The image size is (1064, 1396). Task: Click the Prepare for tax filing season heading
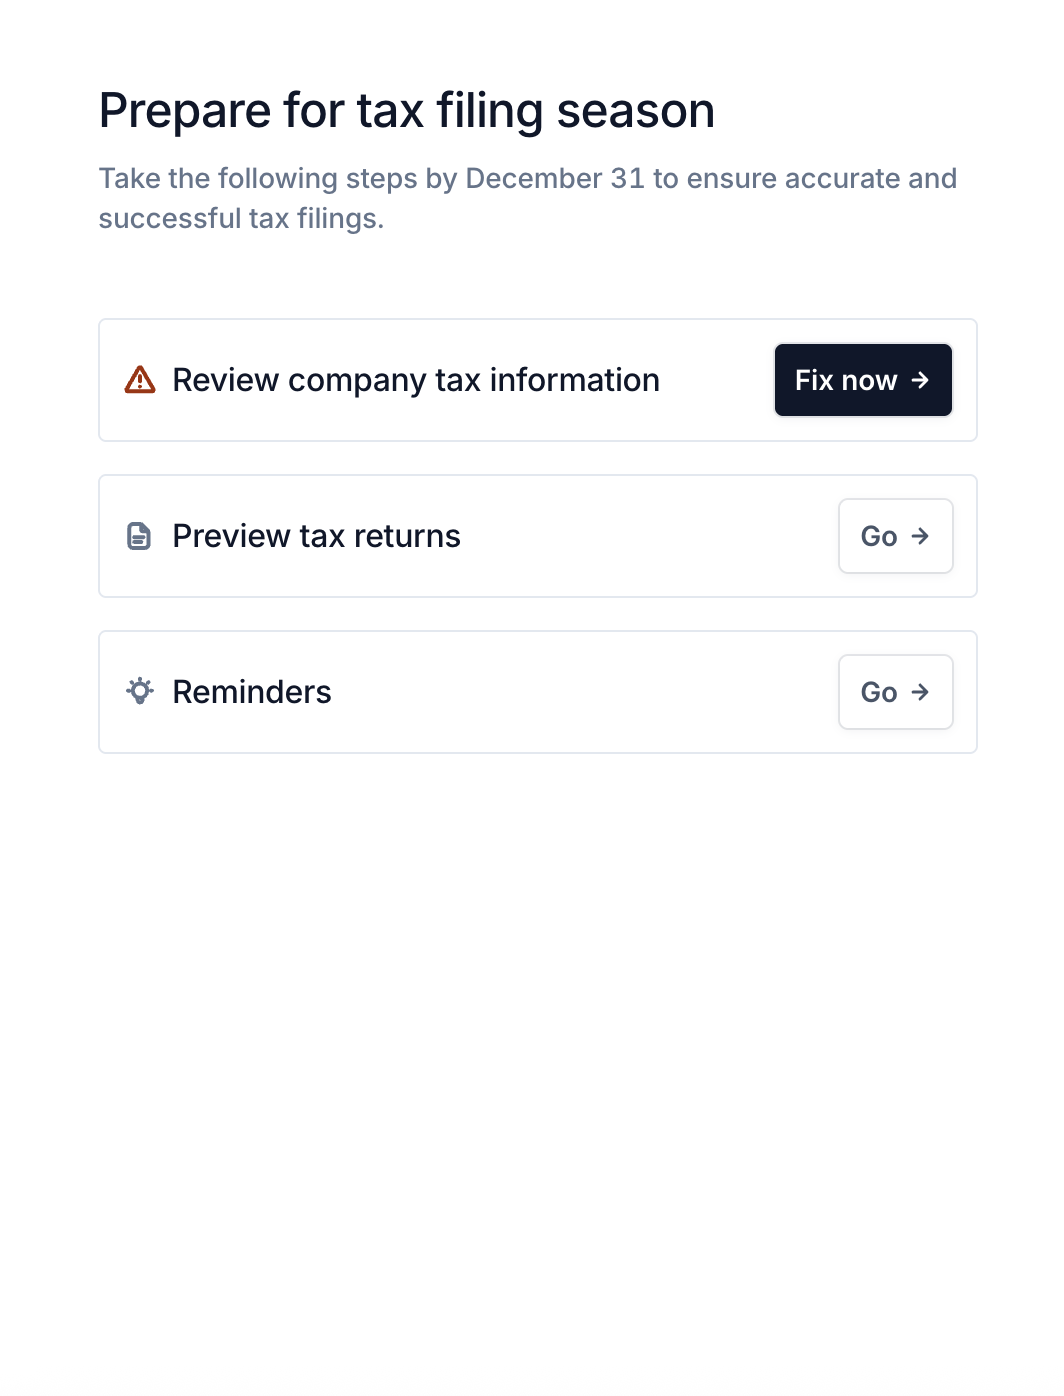click(406, 110)
